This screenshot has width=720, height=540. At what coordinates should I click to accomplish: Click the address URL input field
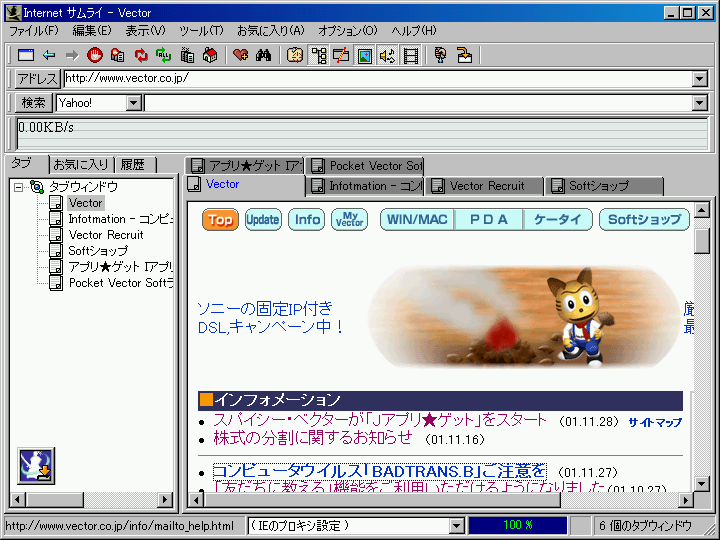378,79
